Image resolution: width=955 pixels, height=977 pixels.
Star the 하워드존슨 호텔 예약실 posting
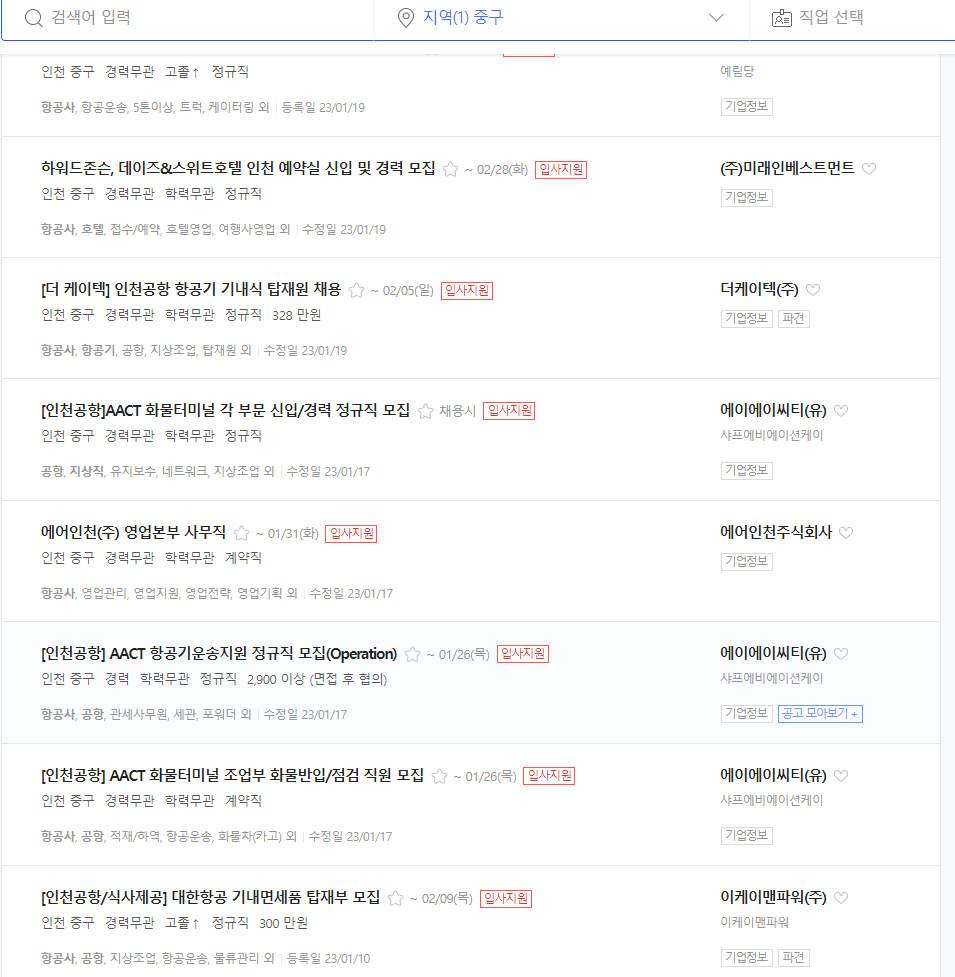click(x=450, y=169)
